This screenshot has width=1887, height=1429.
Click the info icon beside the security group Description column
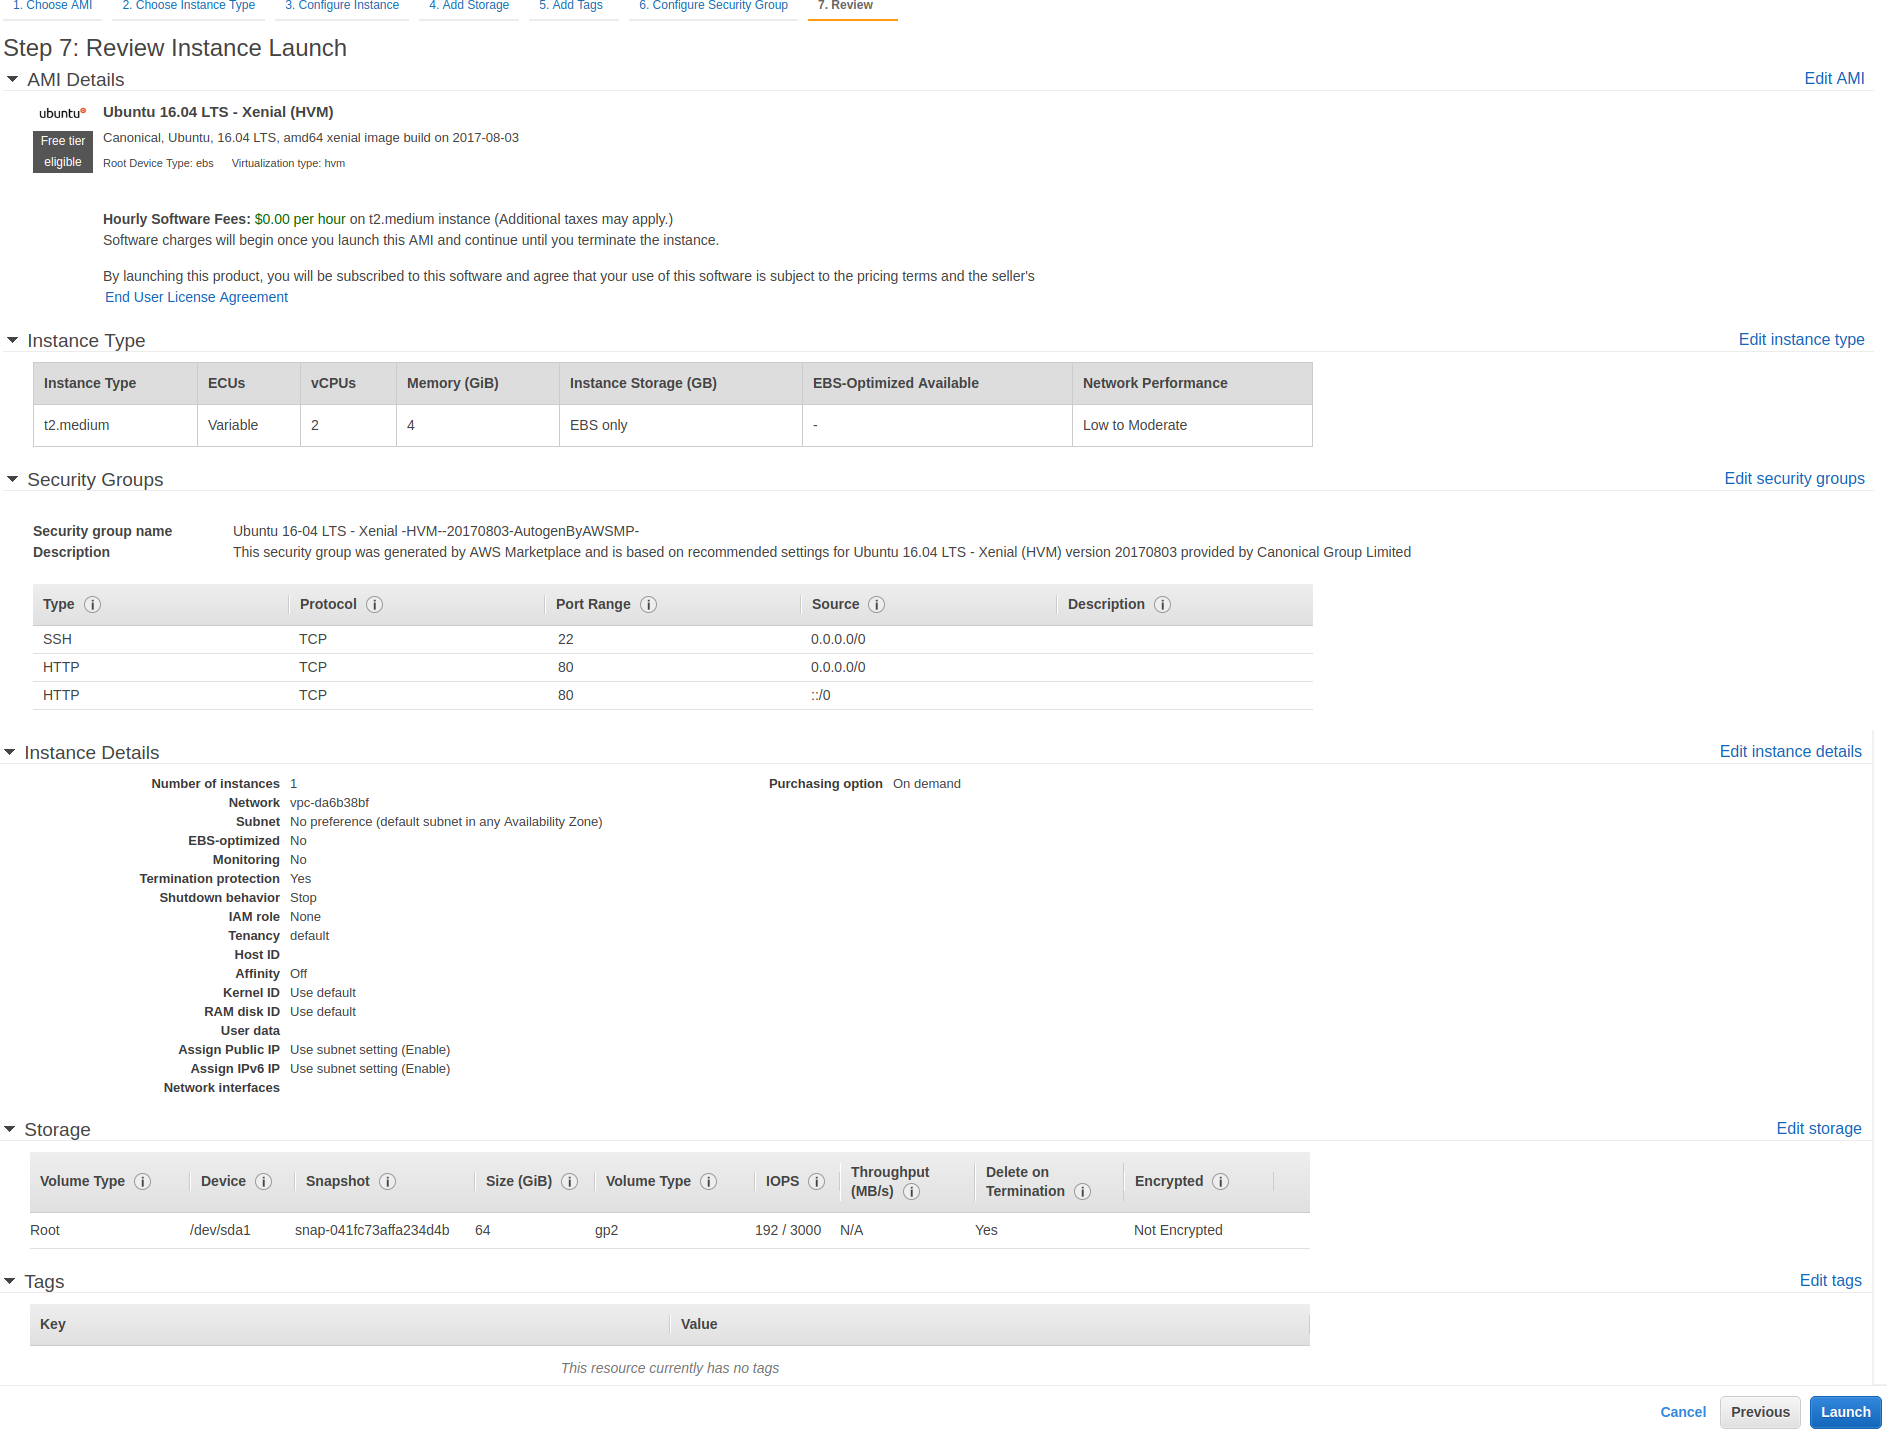click(1163, 605)
